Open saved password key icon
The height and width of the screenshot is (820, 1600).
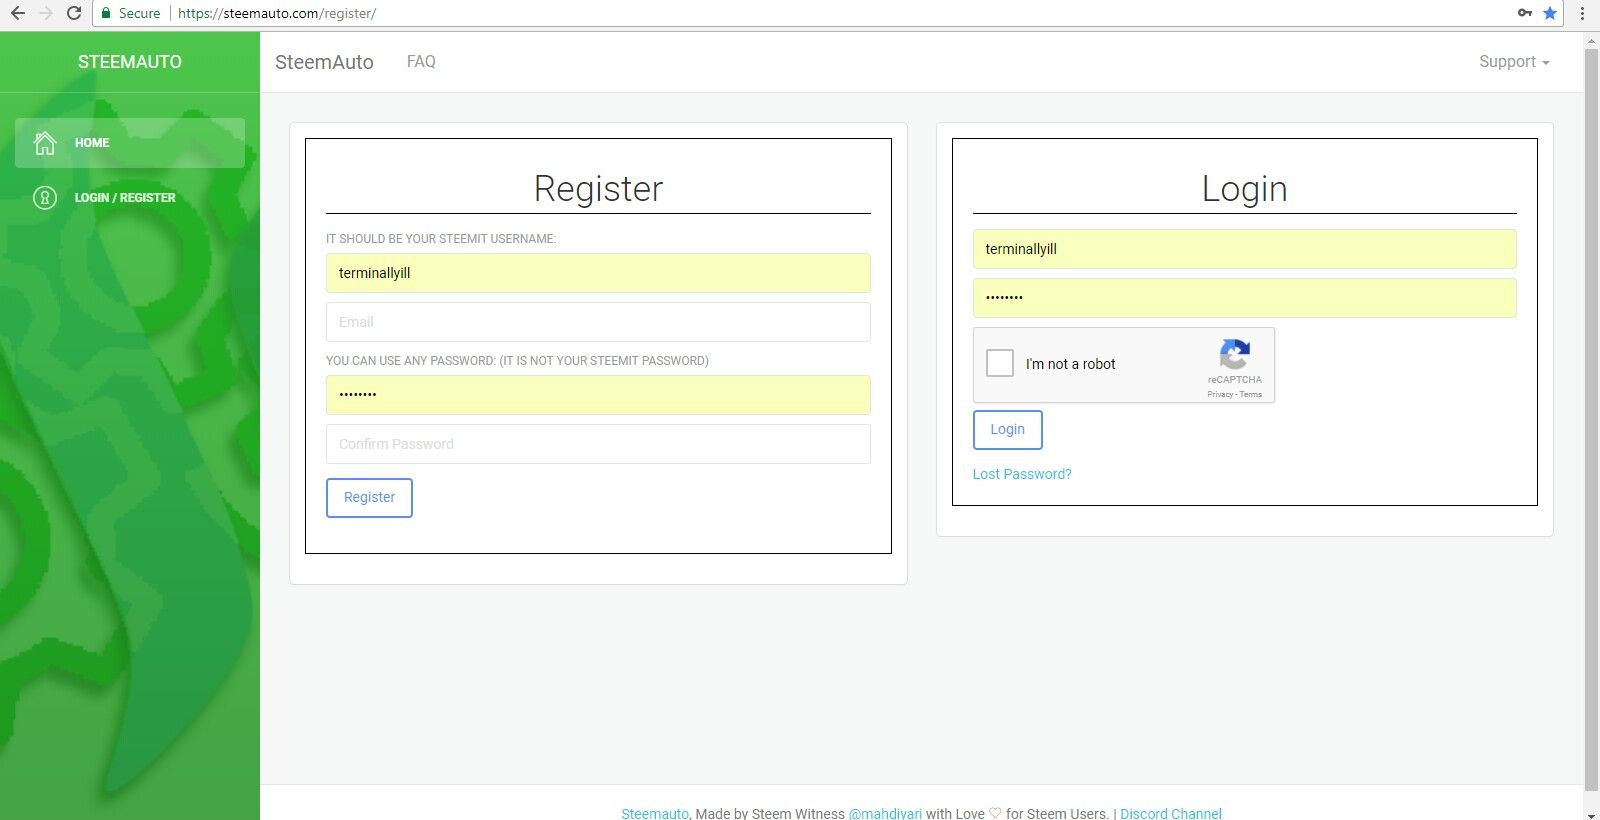1524,13
